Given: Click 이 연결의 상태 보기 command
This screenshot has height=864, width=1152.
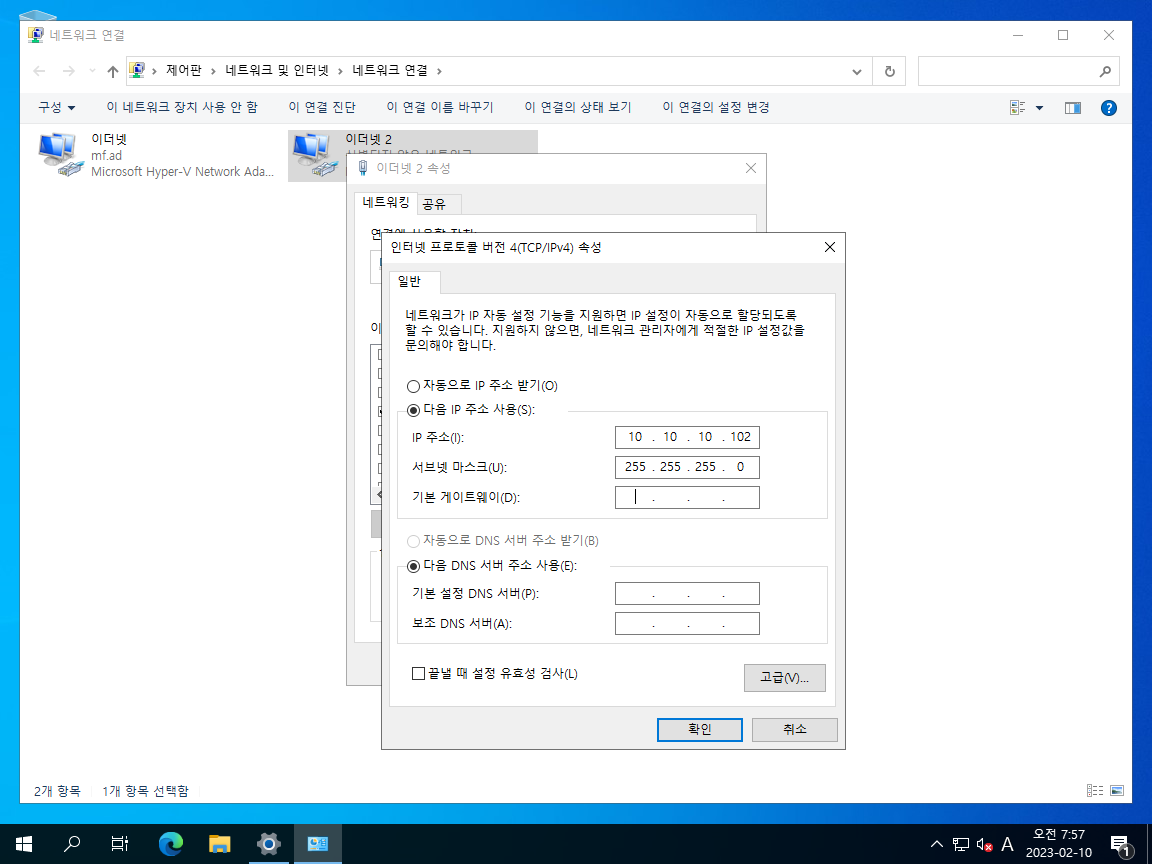Looking at the screenshot, I should tap(578, 107).
